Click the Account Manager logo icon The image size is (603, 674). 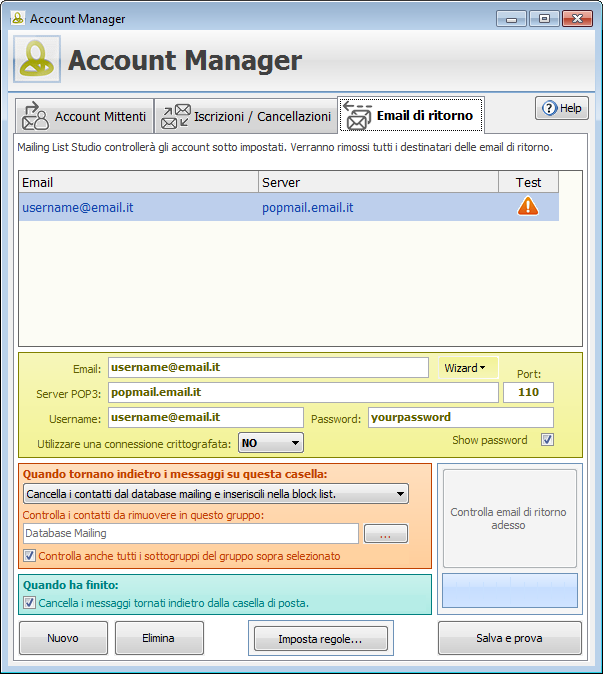click(37, 60)
